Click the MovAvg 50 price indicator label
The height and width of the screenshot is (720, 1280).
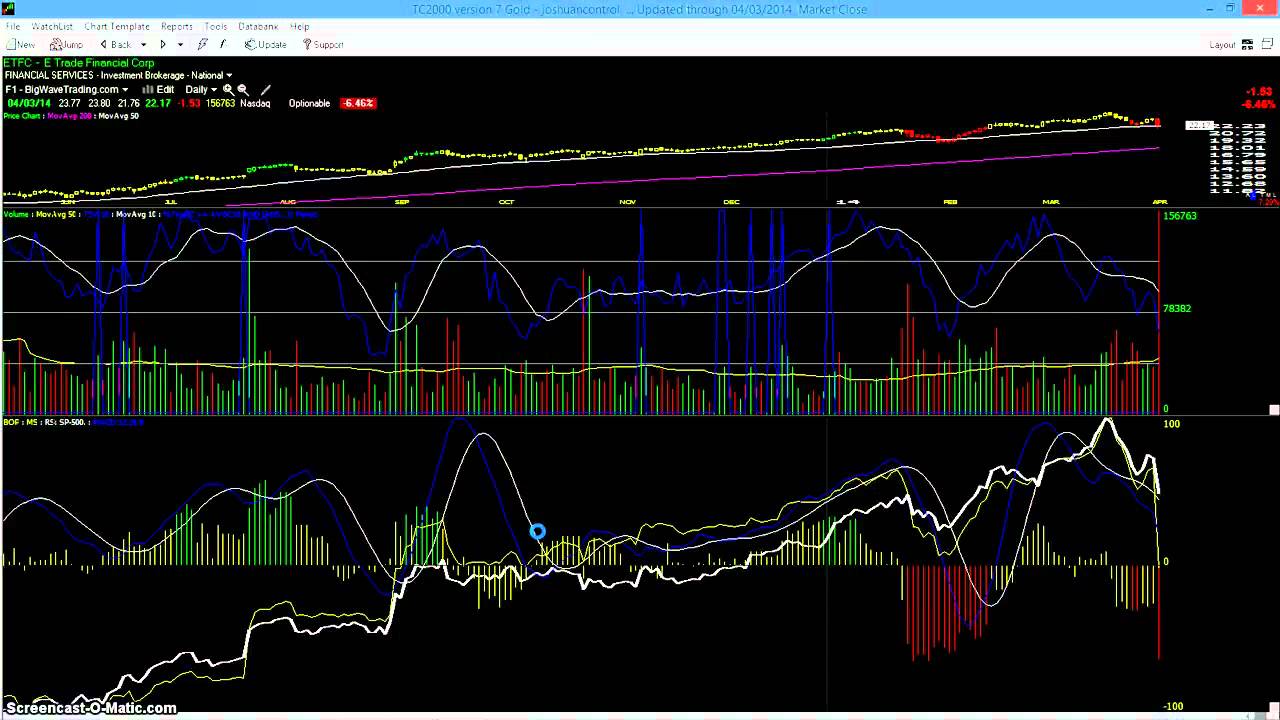point(118,116)
